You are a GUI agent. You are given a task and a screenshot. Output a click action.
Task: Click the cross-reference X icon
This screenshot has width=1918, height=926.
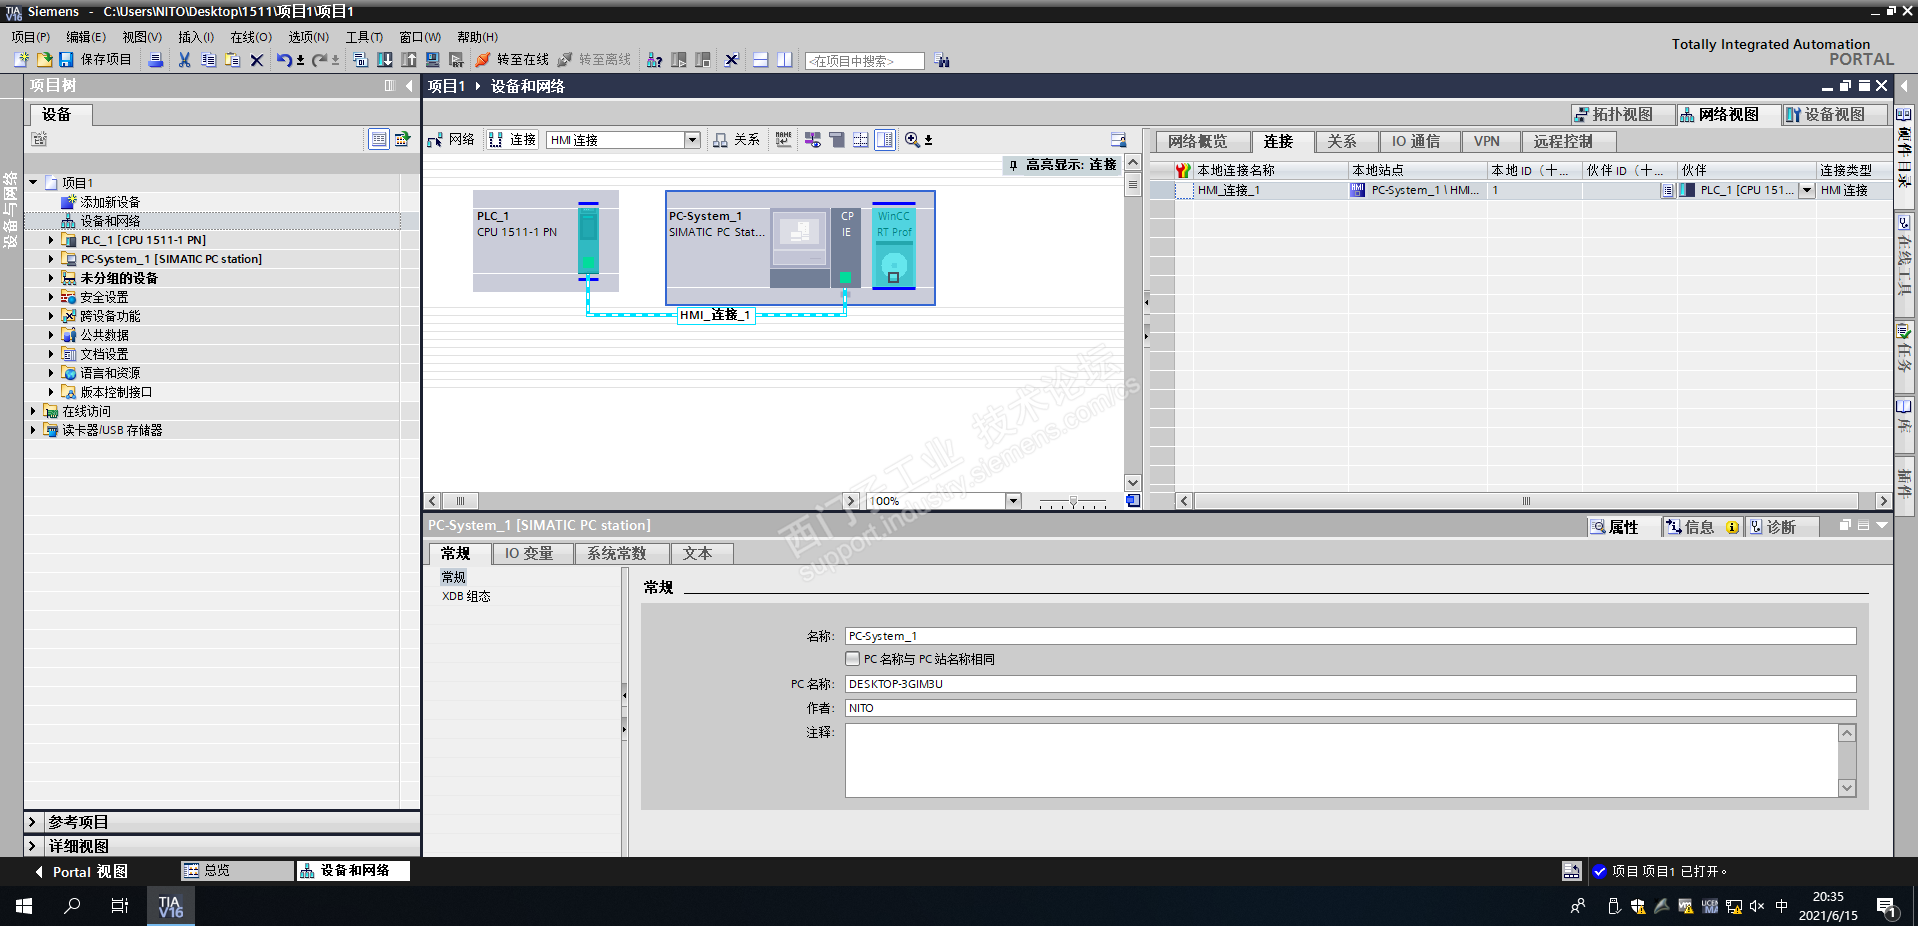pos(732,60)
